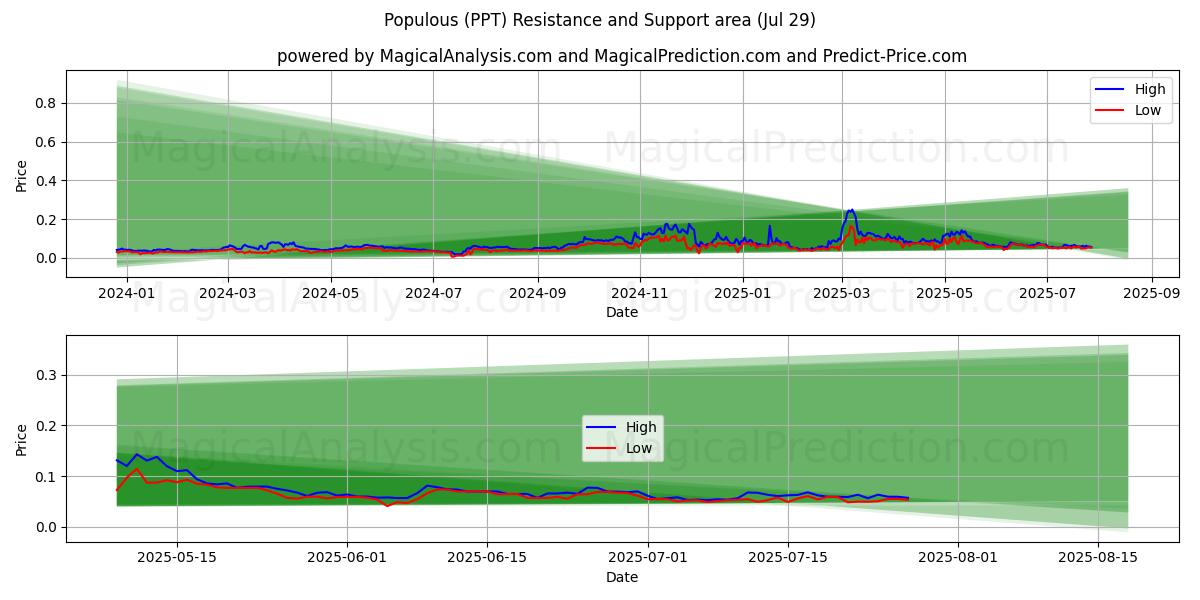
Task: Click the '2024-11' x-axis label of the top chart
Action: point(641,293)
